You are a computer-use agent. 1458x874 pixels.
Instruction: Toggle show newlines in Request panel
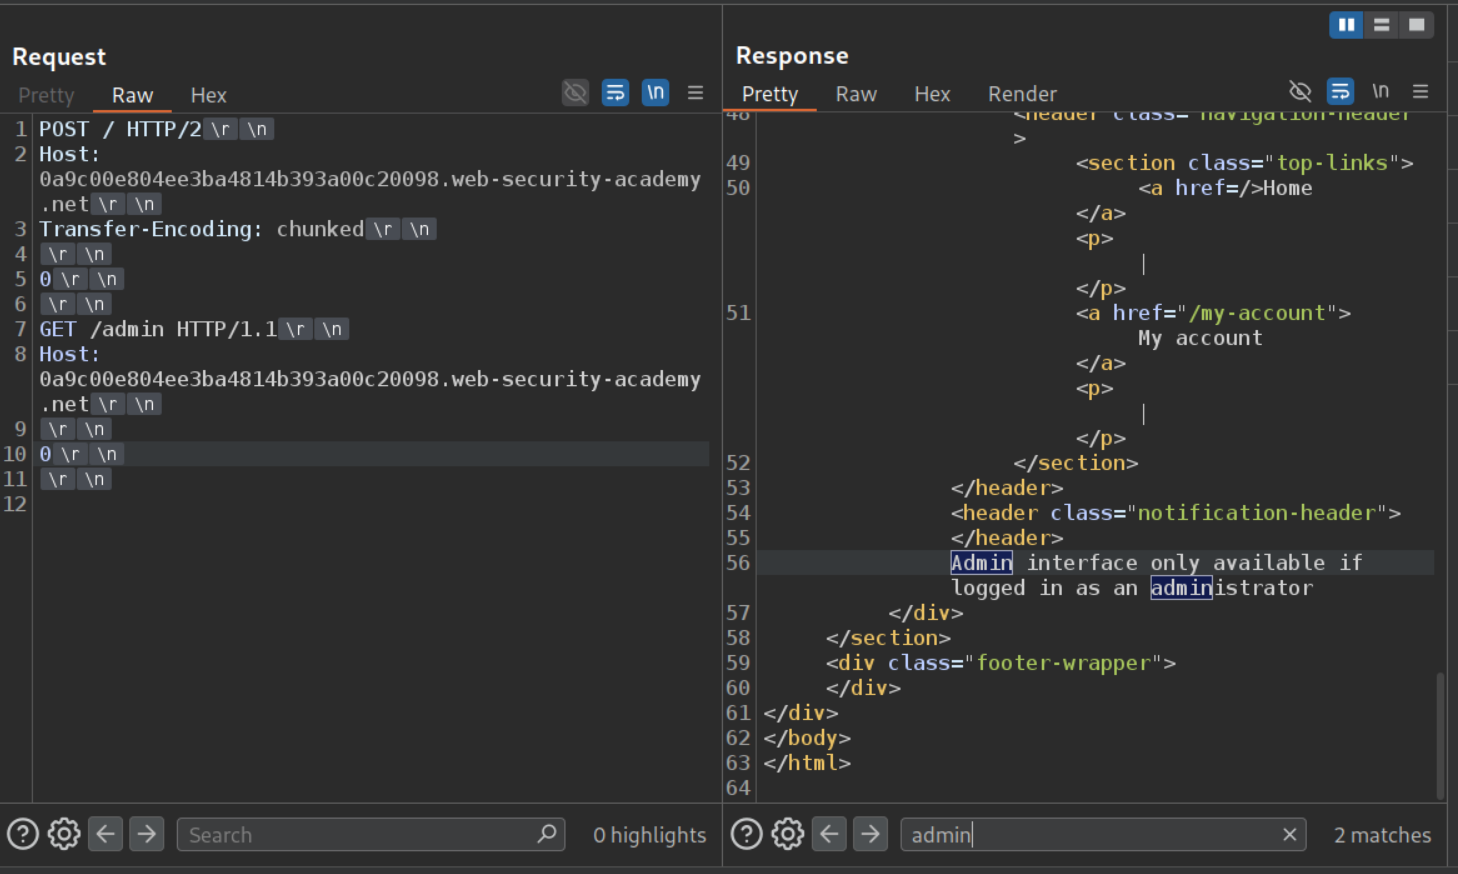click(x=655, y=93)
